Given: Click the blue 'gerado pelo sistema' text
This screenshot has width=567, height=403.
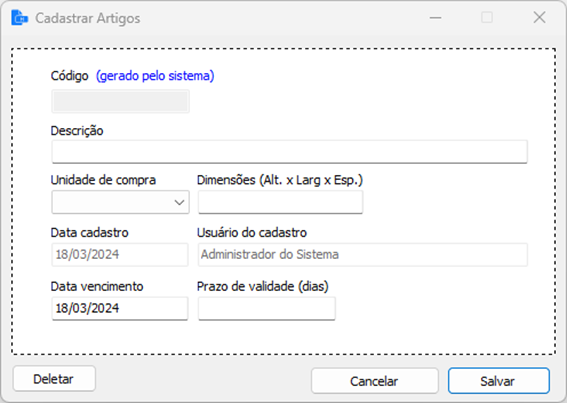Looking at the screenshot, I should tap(155, 76).
